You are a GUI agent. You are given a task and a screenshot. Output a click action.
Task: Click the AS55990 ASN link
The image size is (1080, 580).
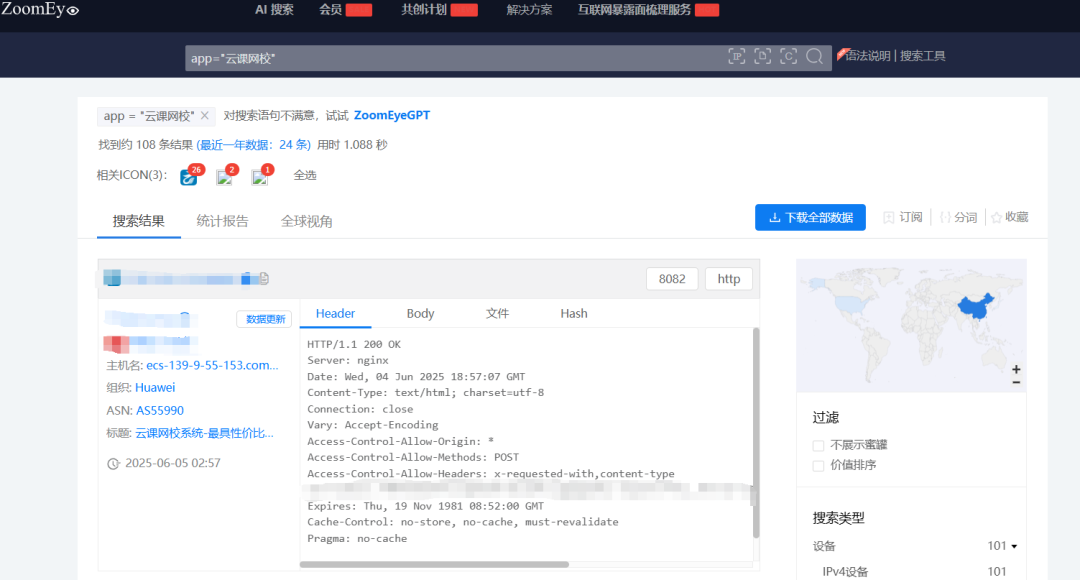pos(160,411)
